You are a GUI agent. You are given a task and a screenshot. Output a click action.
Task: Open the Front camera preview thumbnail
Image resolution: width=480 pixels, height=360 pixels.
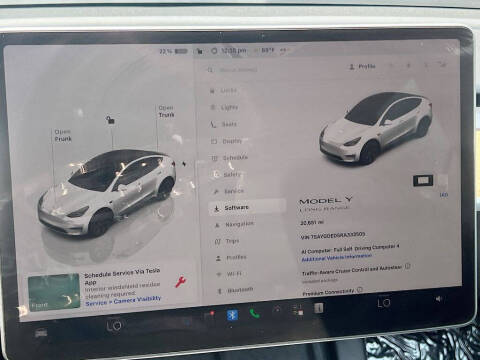(x=54, y=292)
